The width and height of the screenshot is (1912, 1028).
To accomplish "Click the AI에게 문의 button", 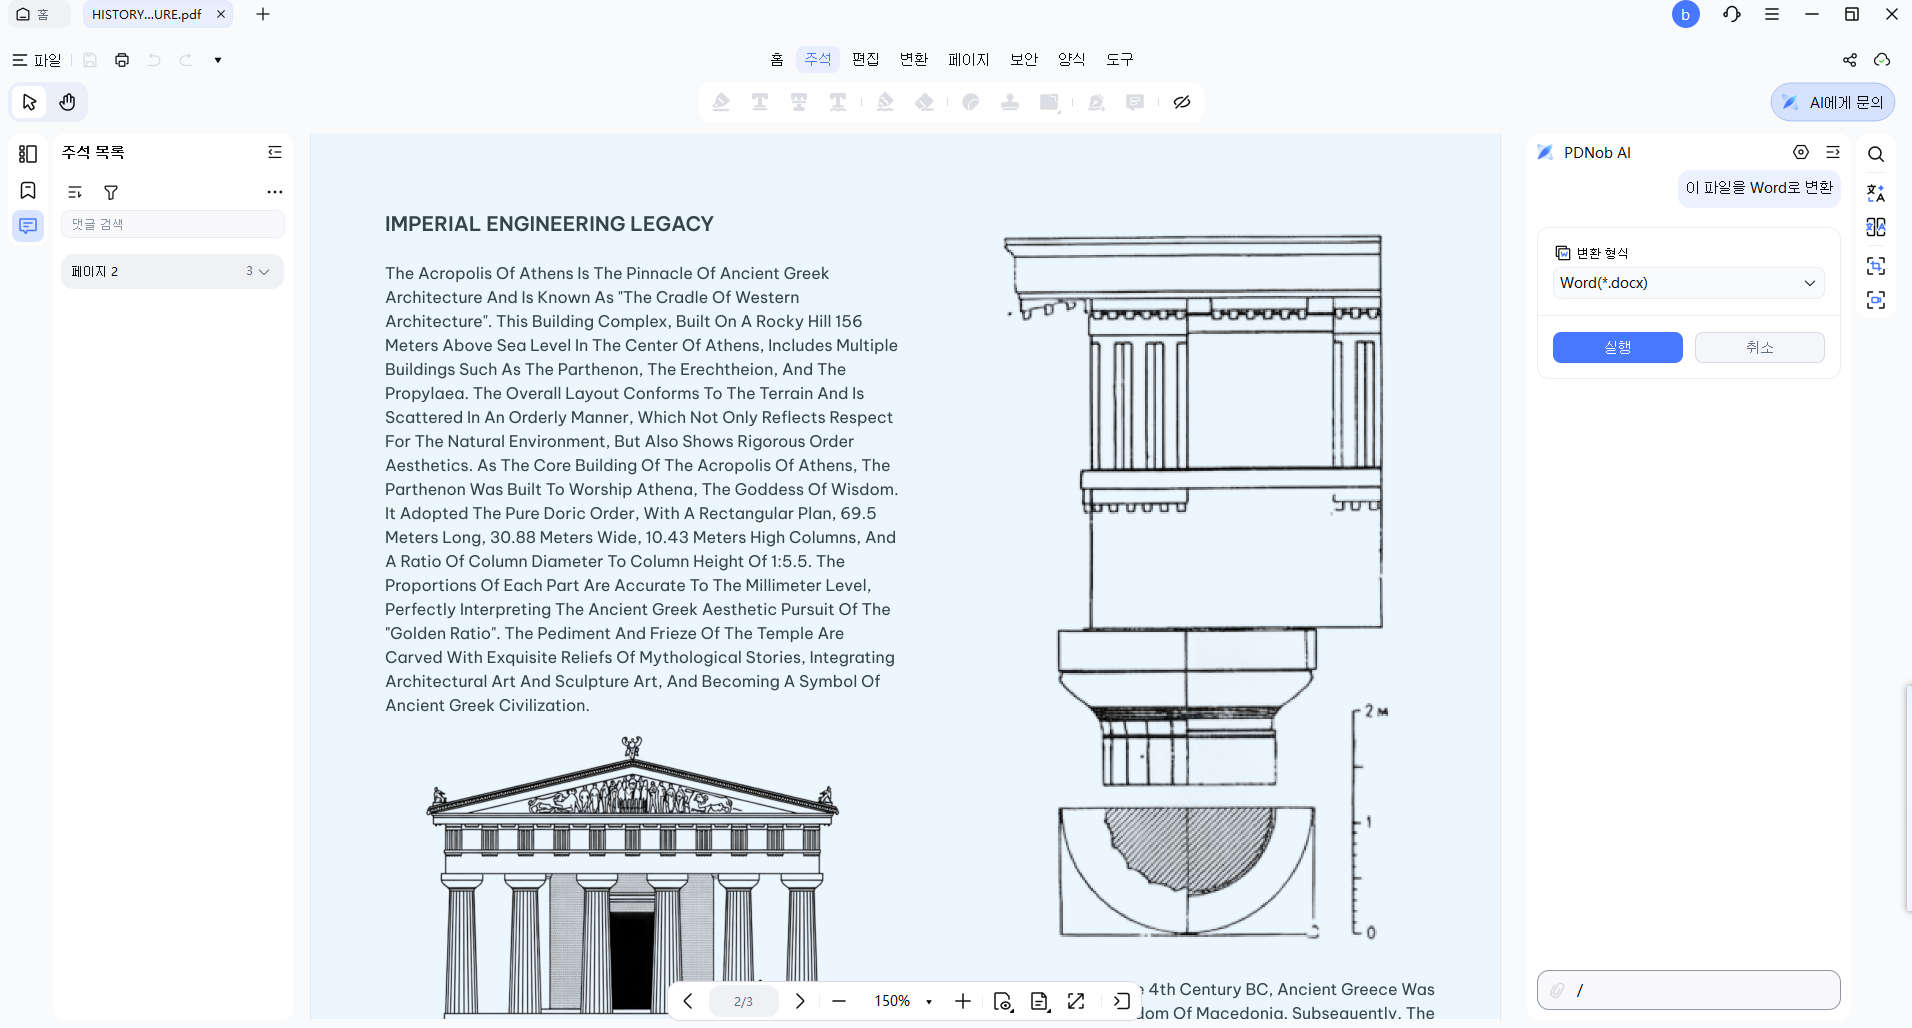I will pos(1833,102).
